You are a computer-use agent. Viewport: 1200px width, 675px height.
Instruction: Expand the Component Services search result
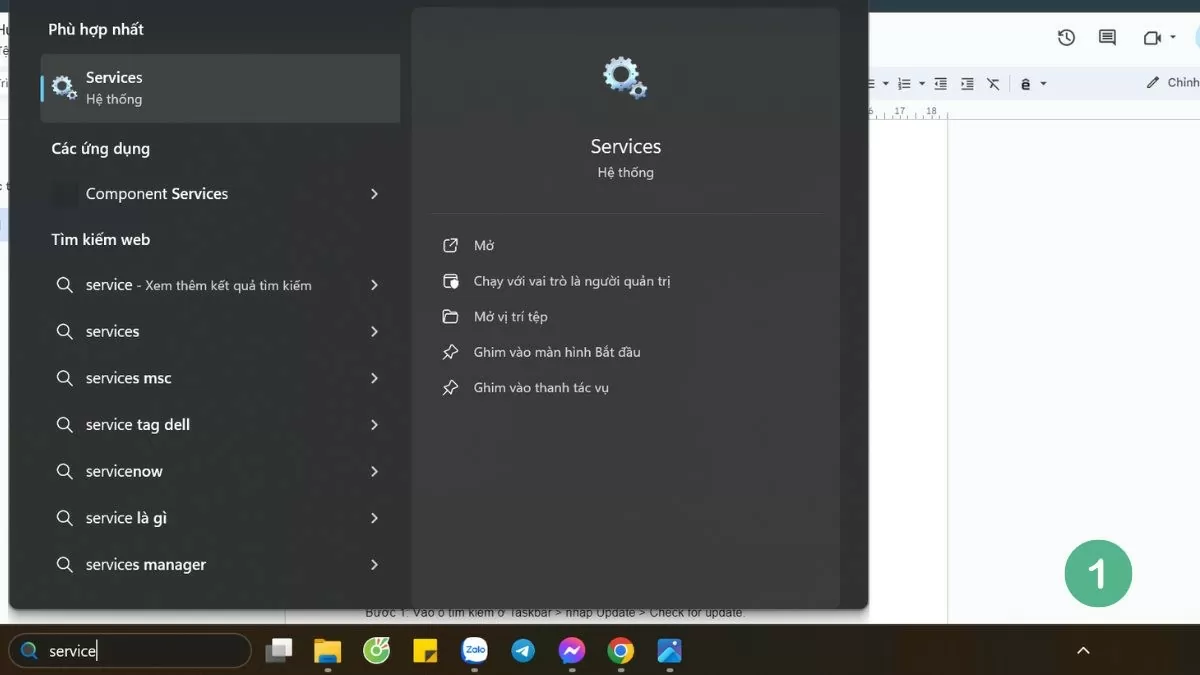374,193
